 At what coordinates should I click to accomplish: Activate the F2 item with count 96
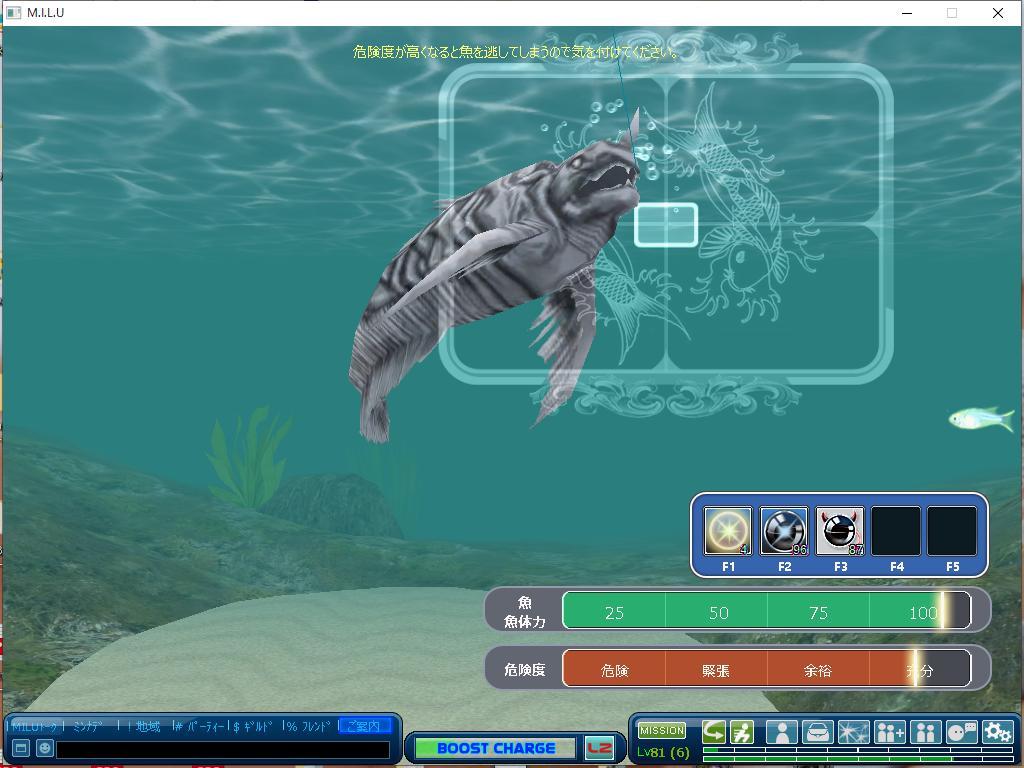click(x=783, y=531)
